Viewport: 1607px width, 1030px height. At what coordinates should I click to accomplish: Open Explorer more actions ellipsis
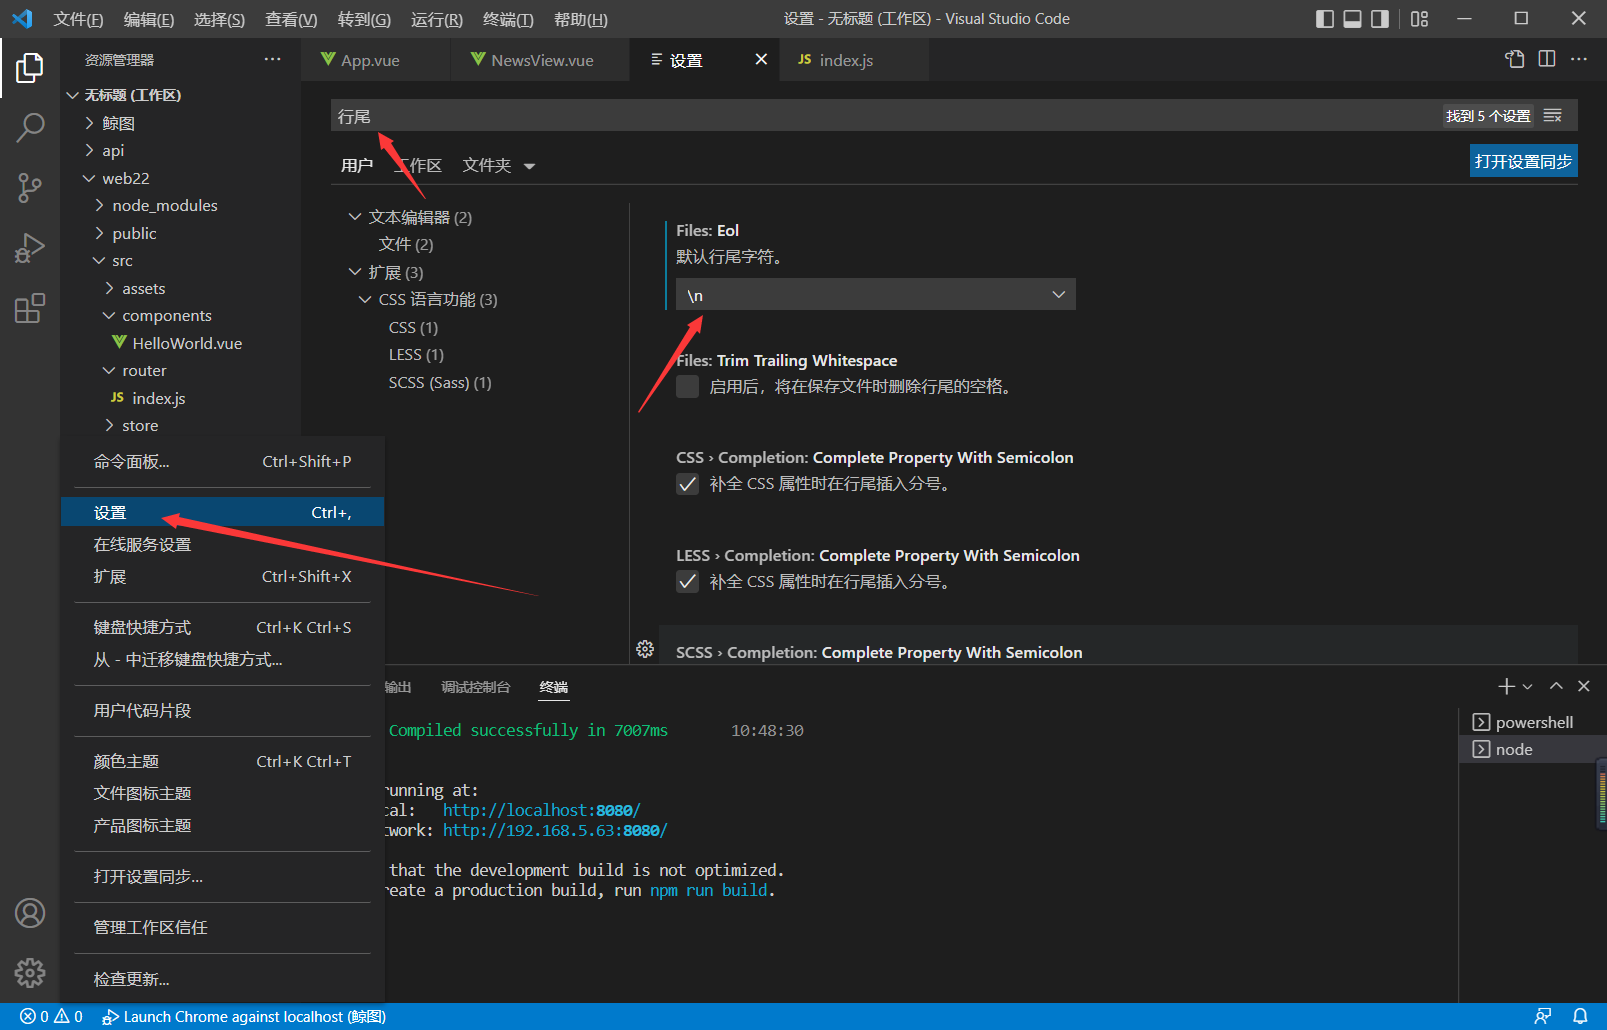[272, 60]
